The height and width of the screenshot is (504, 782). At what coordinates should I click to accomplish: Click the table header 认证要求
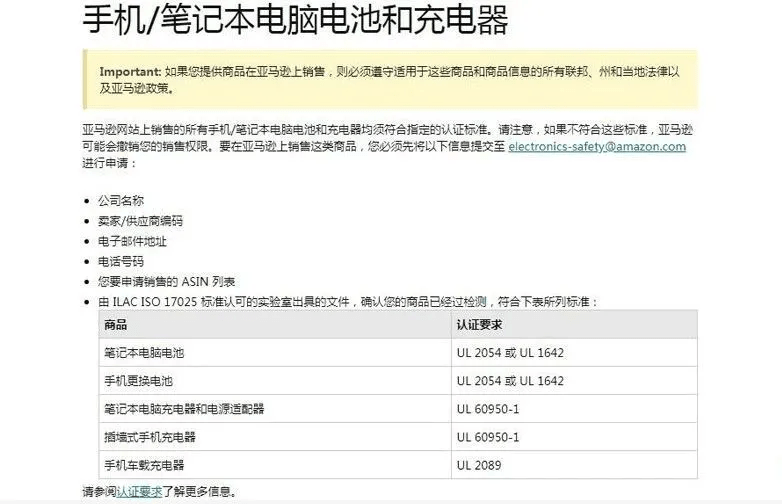click(x=574, y=325)
